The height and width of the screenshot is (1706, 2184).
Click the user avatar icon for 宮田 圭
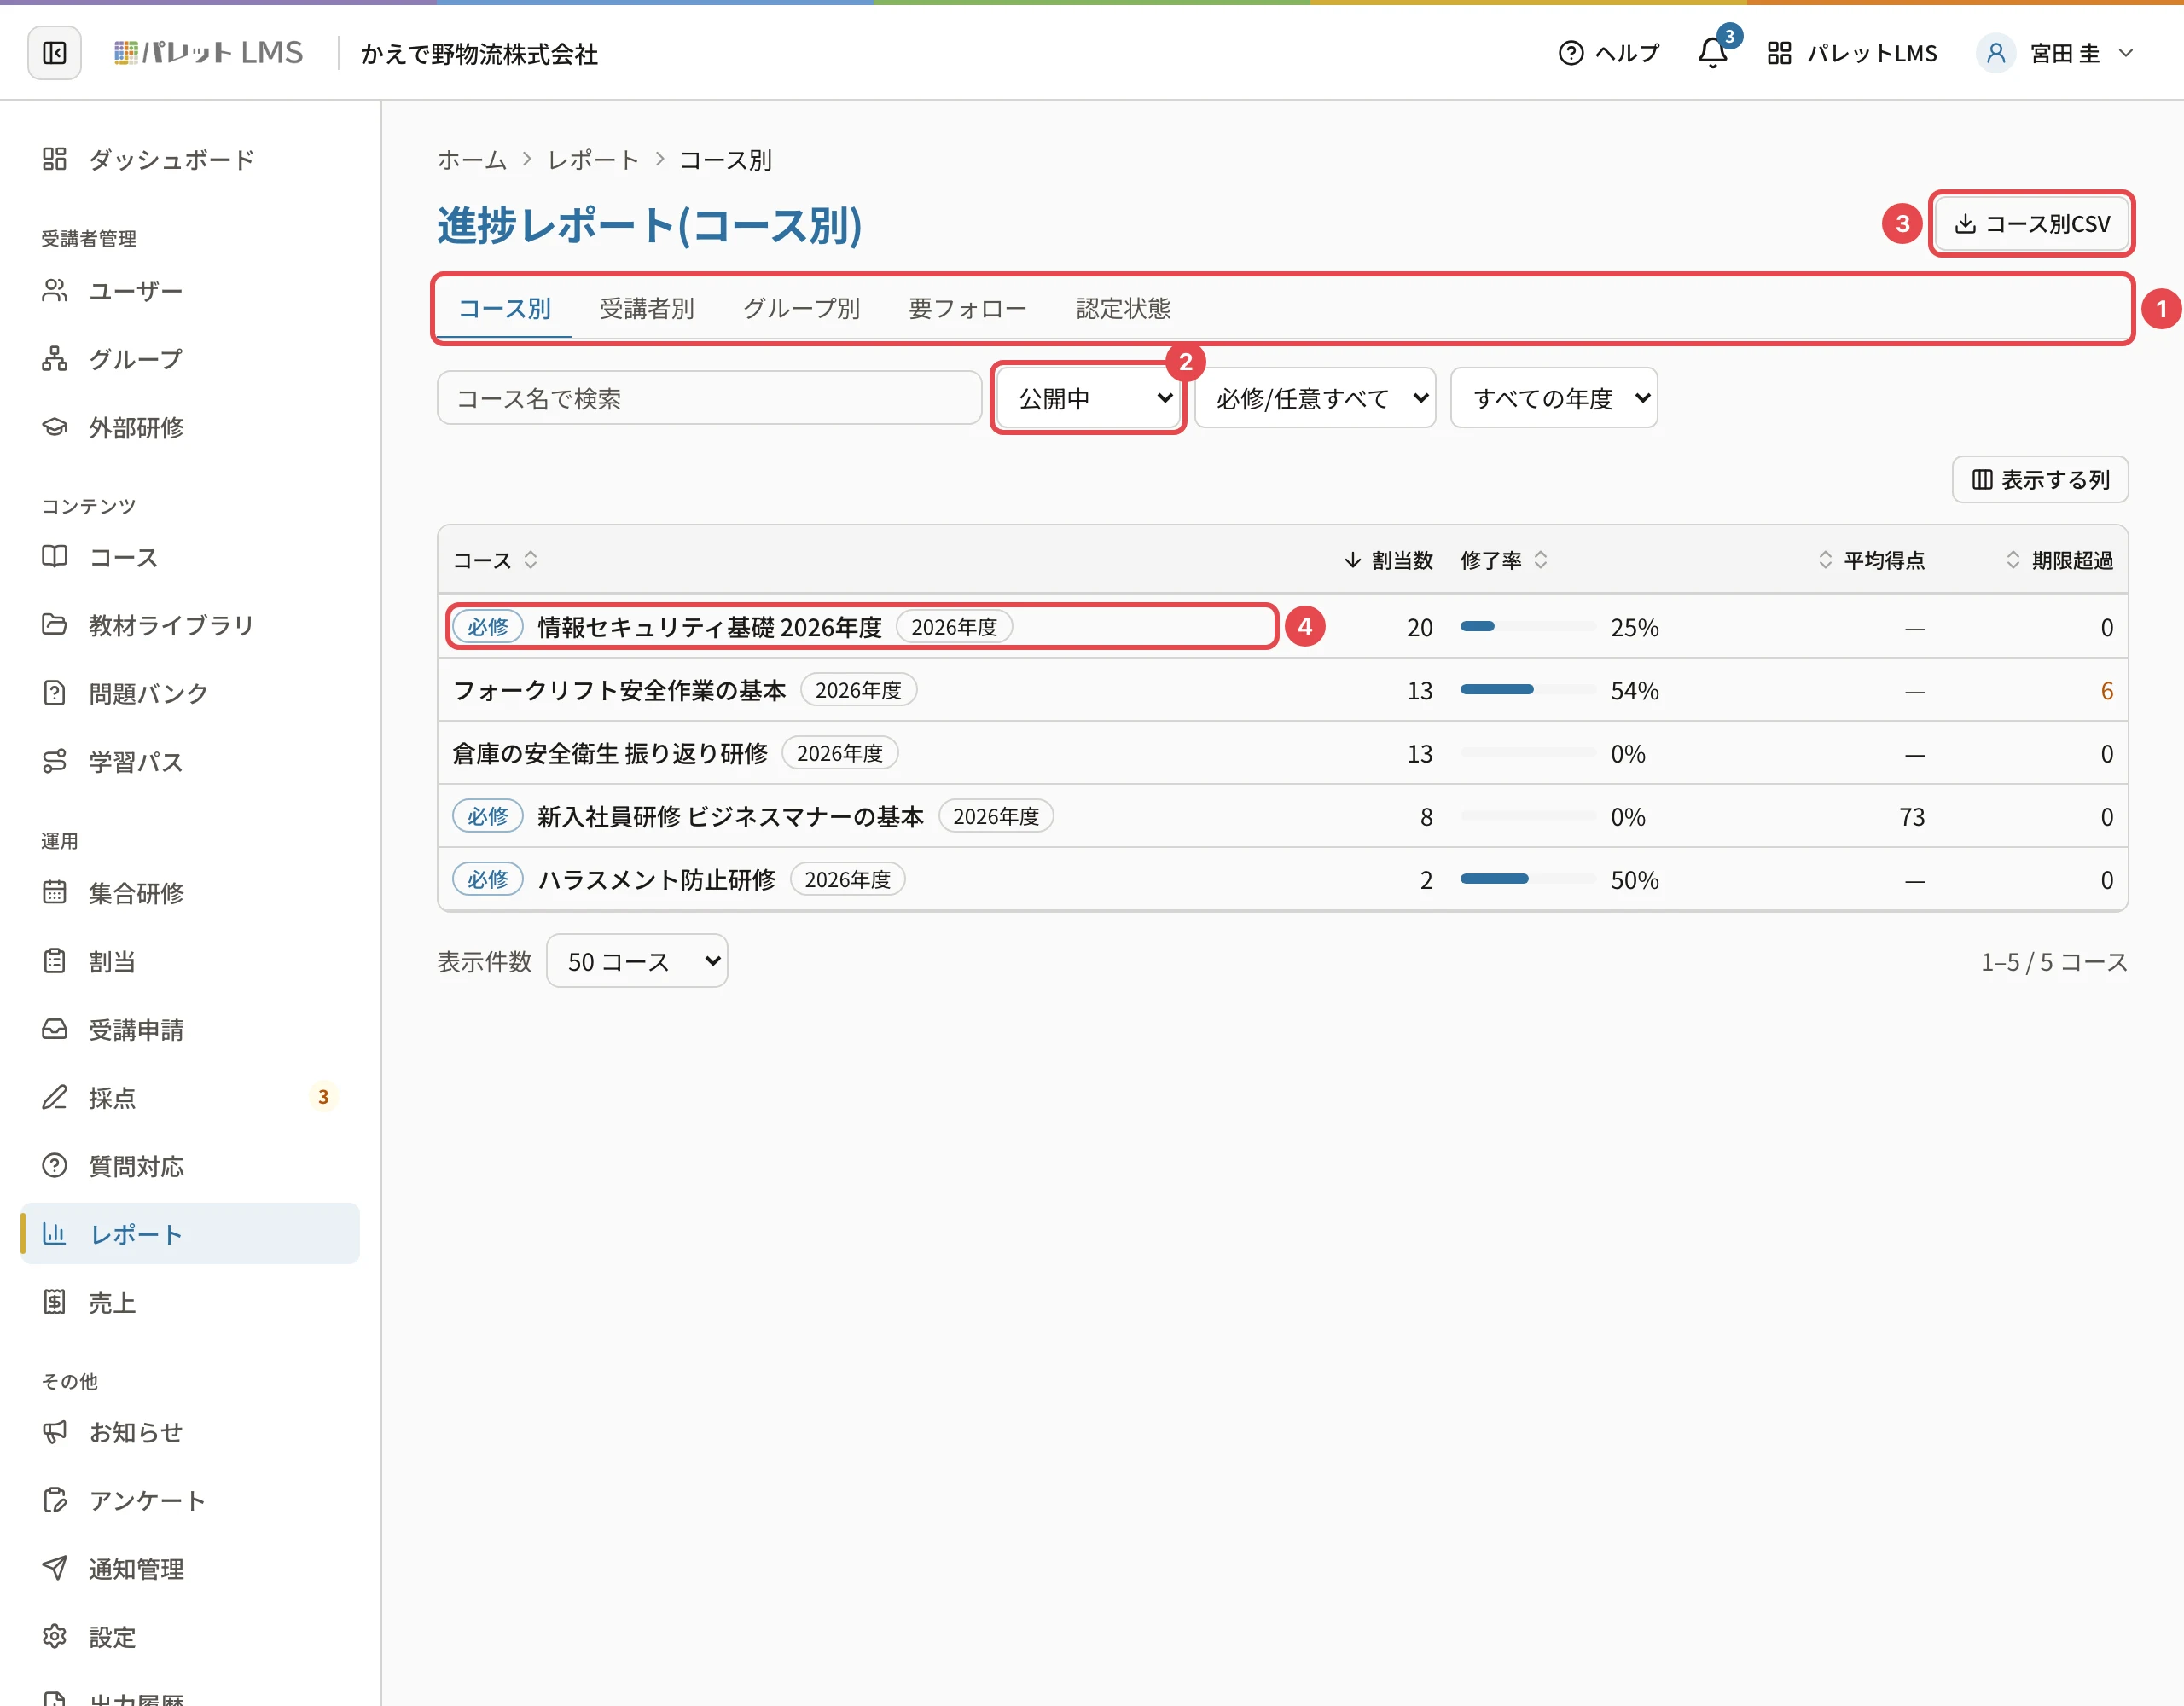[1995, 53]
